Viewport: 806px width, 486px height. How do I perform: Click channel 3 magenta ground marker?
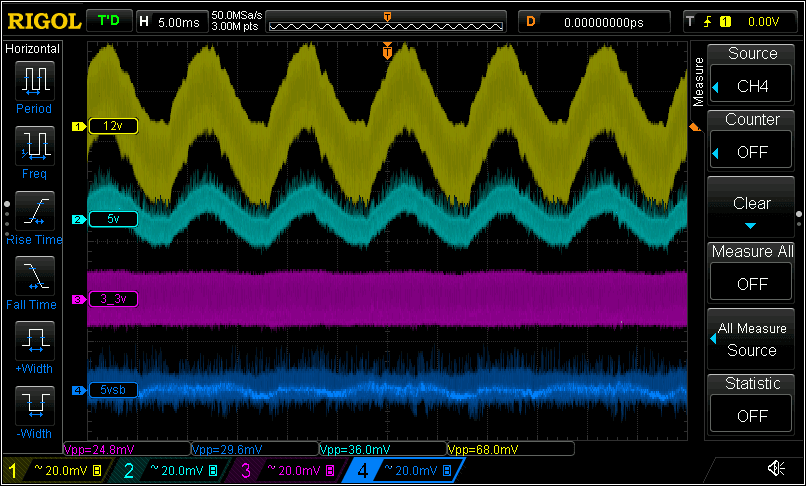(x=78, y=299)
